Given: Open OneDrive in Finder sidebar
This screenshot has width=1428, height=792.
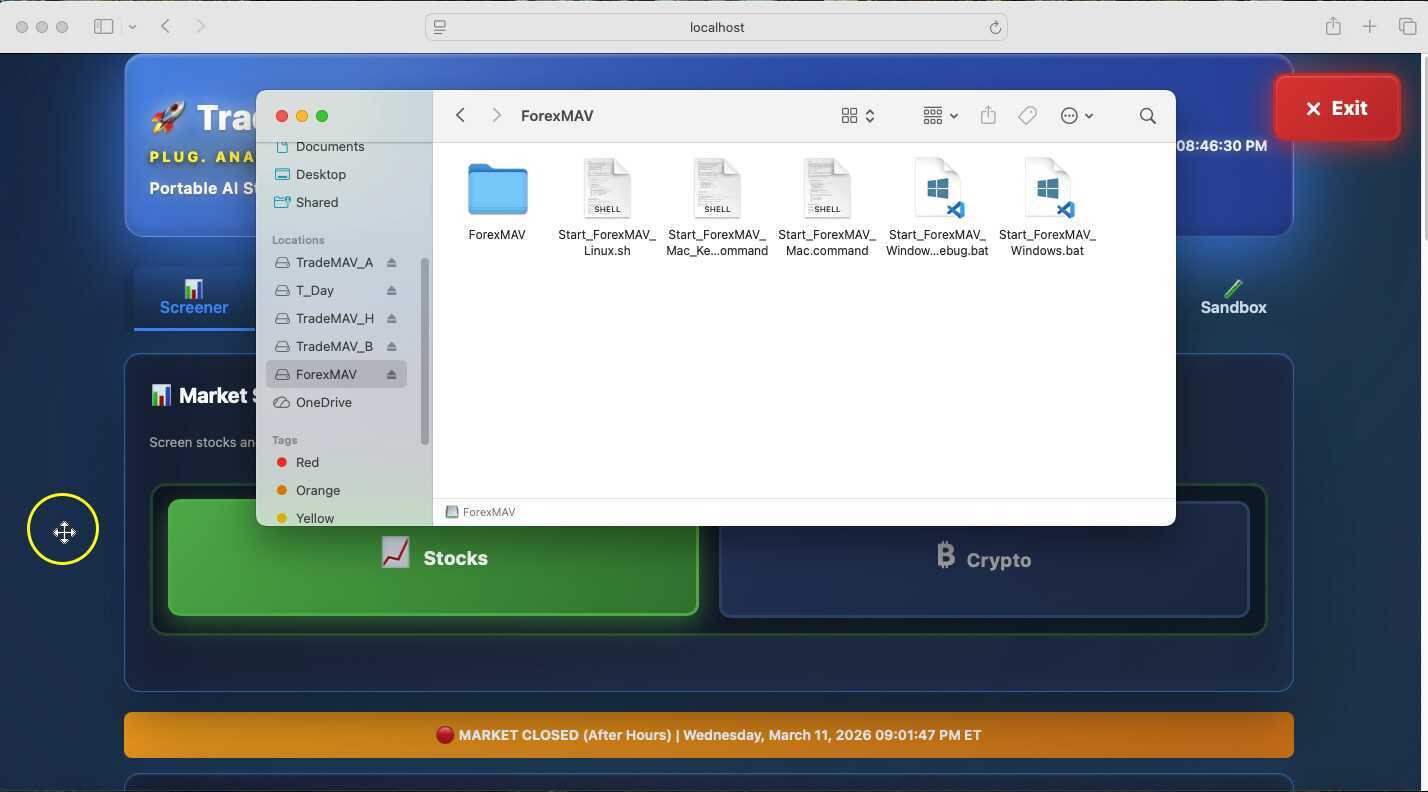Looking at the screenshot, I should [323, 403].
